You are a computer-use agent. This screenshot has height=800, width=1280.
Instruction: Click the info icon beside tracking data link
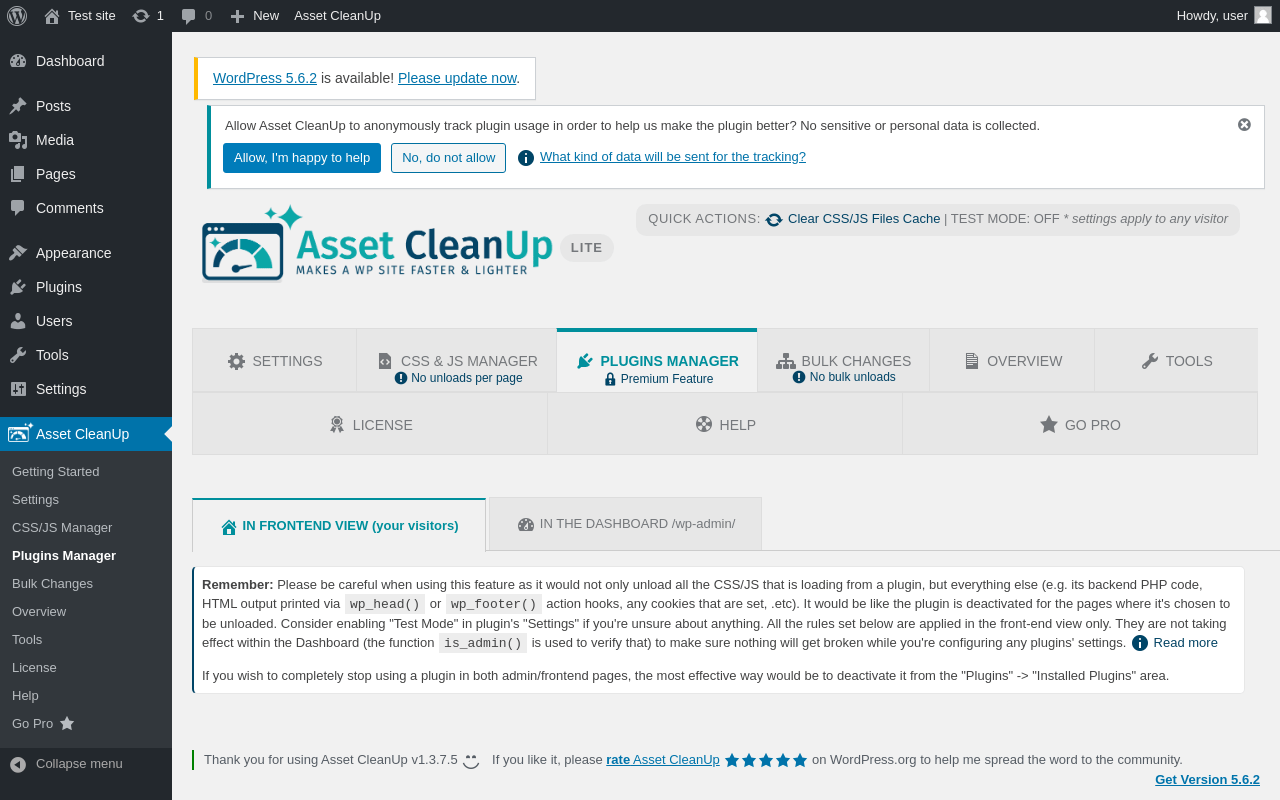tap(526, 158)
